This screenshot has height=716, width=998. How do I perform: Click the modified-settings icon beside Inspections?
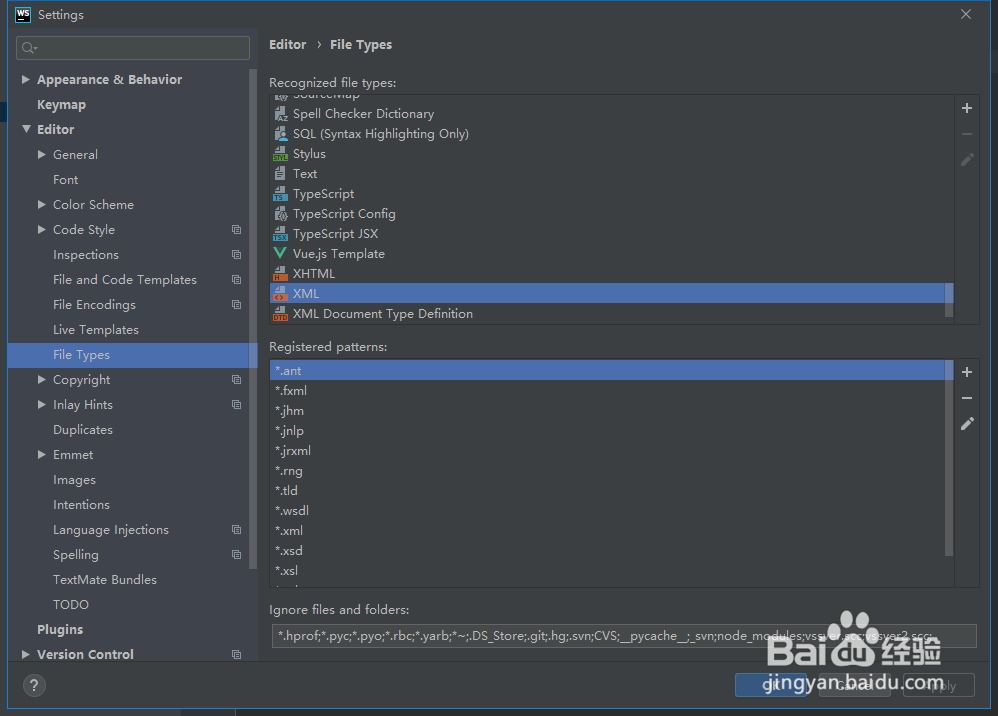236,254
